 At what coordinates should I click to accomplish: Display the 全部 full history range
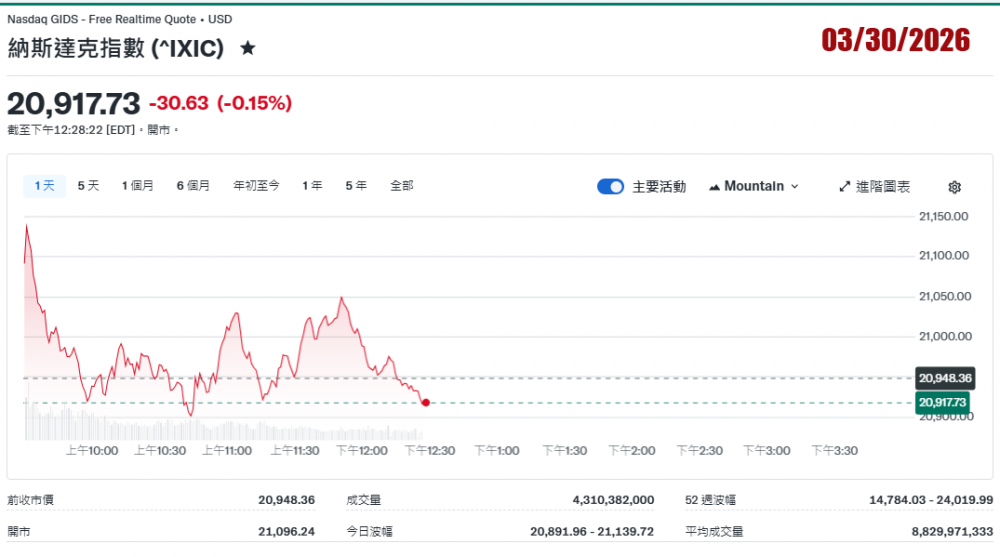(401, 186)
